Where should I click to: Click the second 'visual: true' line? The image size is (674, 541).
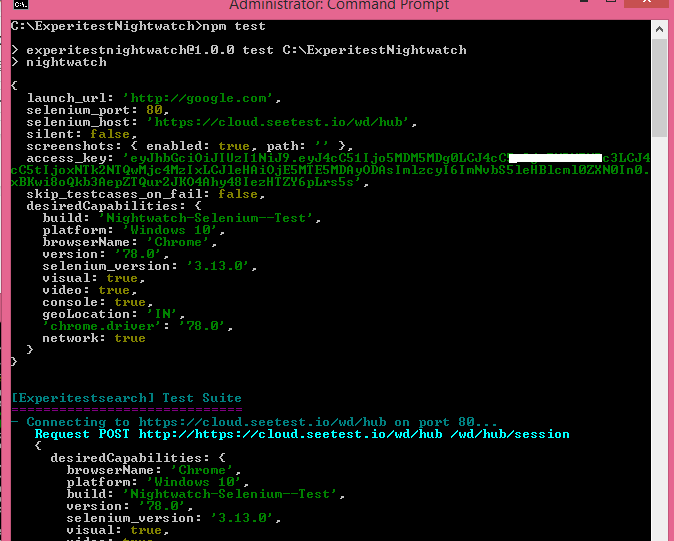pyautogui.click(x=117, y=530)
